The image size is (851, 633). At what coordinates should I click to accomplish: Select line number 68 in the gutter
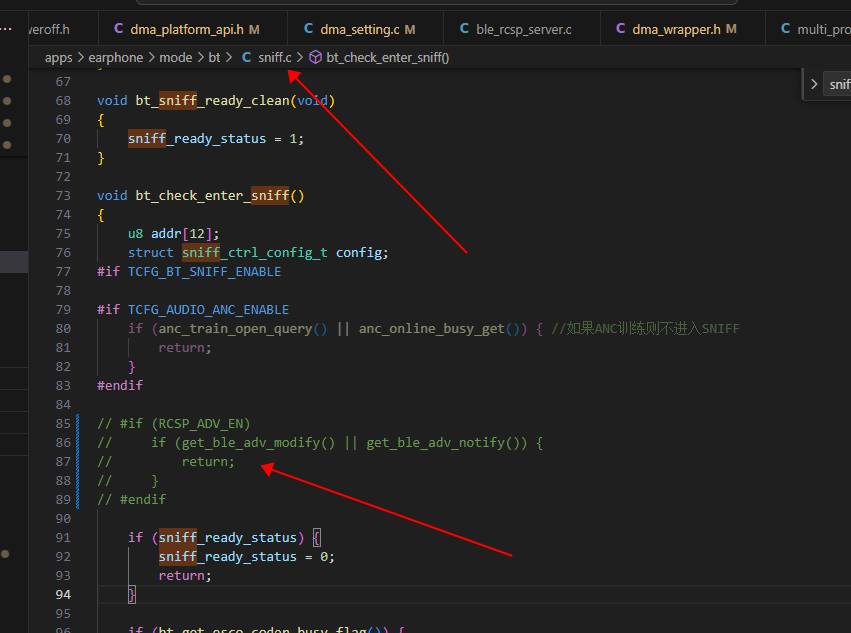tap(63, 101)
